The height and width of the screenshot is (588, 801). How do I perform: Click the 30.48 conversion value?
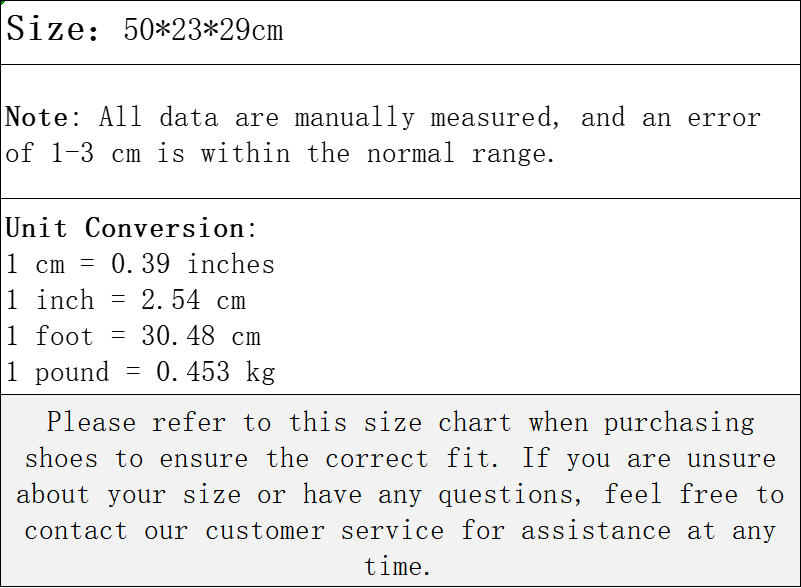tap(178, 336)
